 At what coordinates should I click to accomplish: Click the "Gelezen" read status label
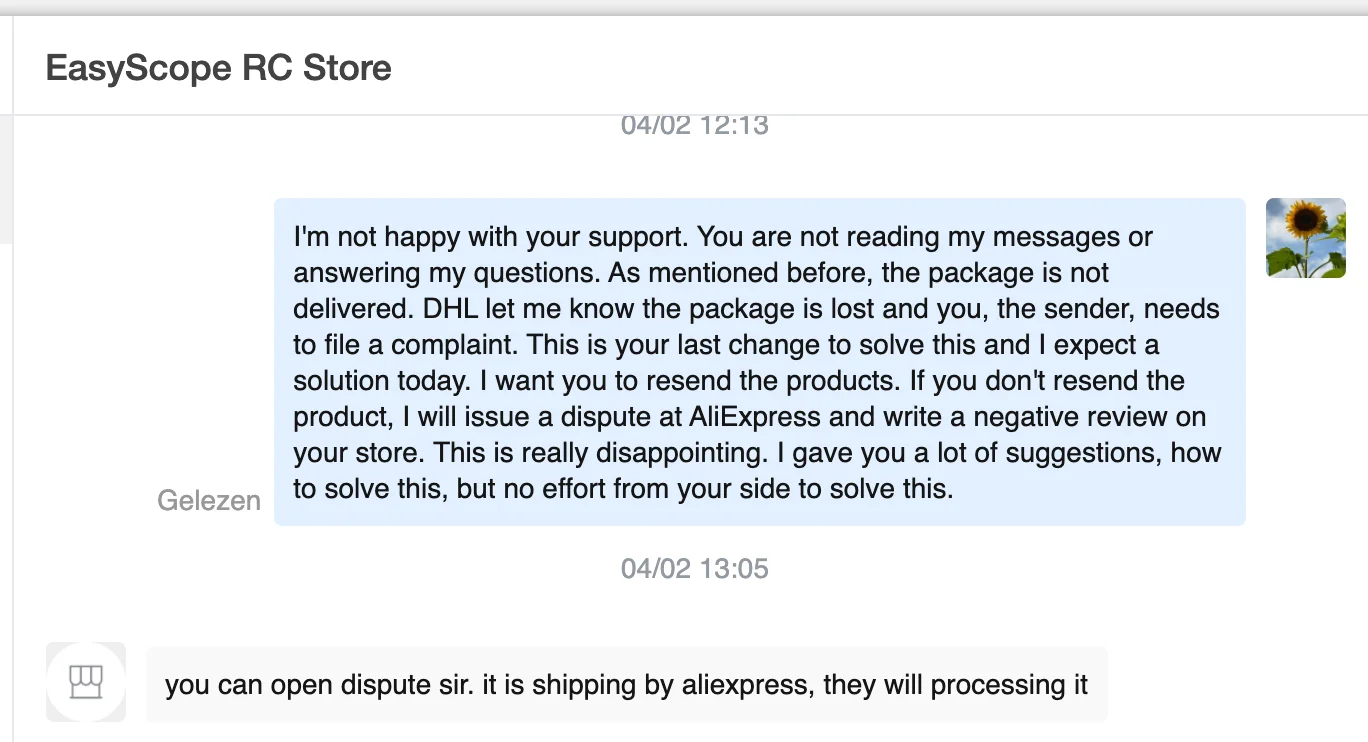tap(209, 501)
